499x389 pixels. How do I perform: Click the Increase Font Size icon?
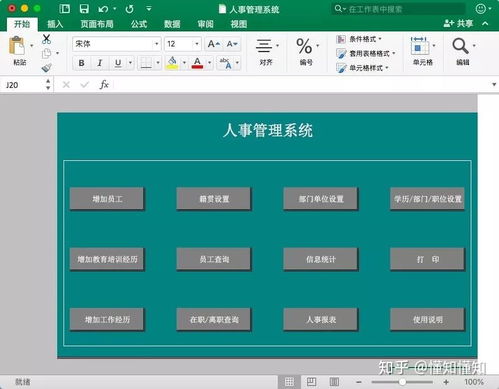[214, 44]
